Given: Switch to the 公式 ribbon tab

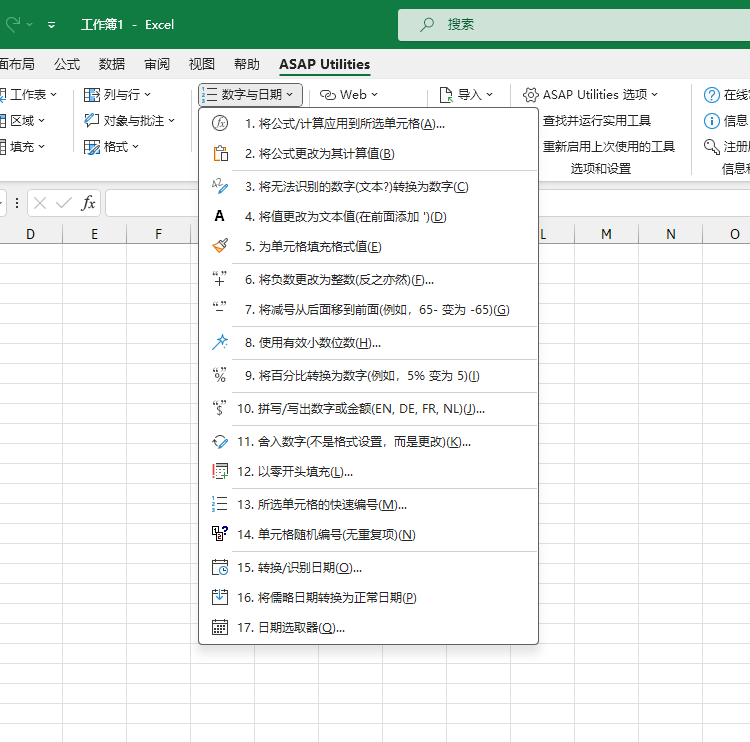Looking at the screenshot, I should point(66,64).
